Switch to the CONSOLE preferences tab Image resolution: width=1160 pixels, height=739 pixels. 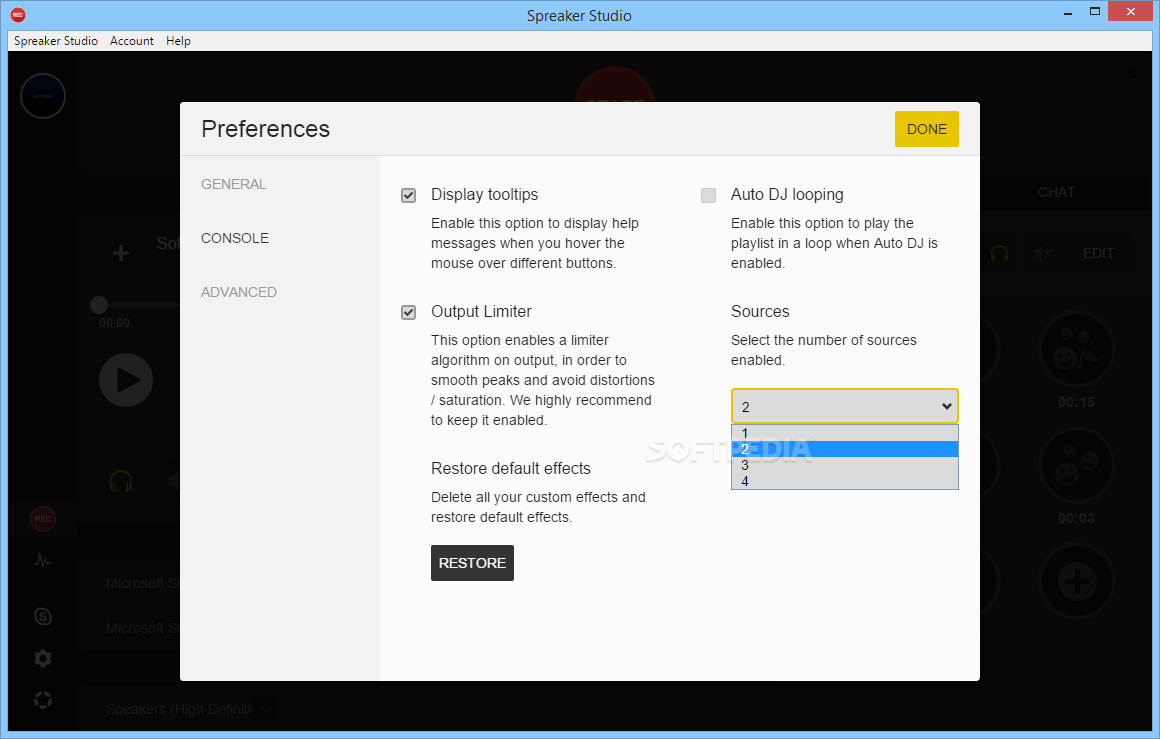235,238
